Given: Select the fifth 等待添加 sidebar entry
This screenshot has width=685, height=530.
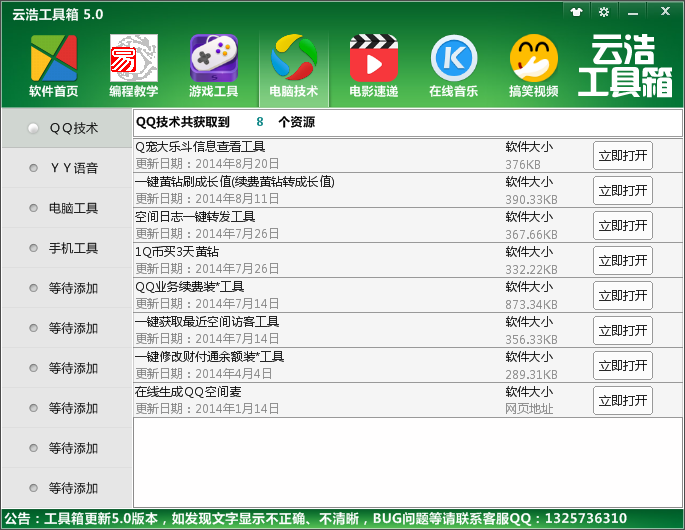Looking at the screenshot, I should 67,448.
